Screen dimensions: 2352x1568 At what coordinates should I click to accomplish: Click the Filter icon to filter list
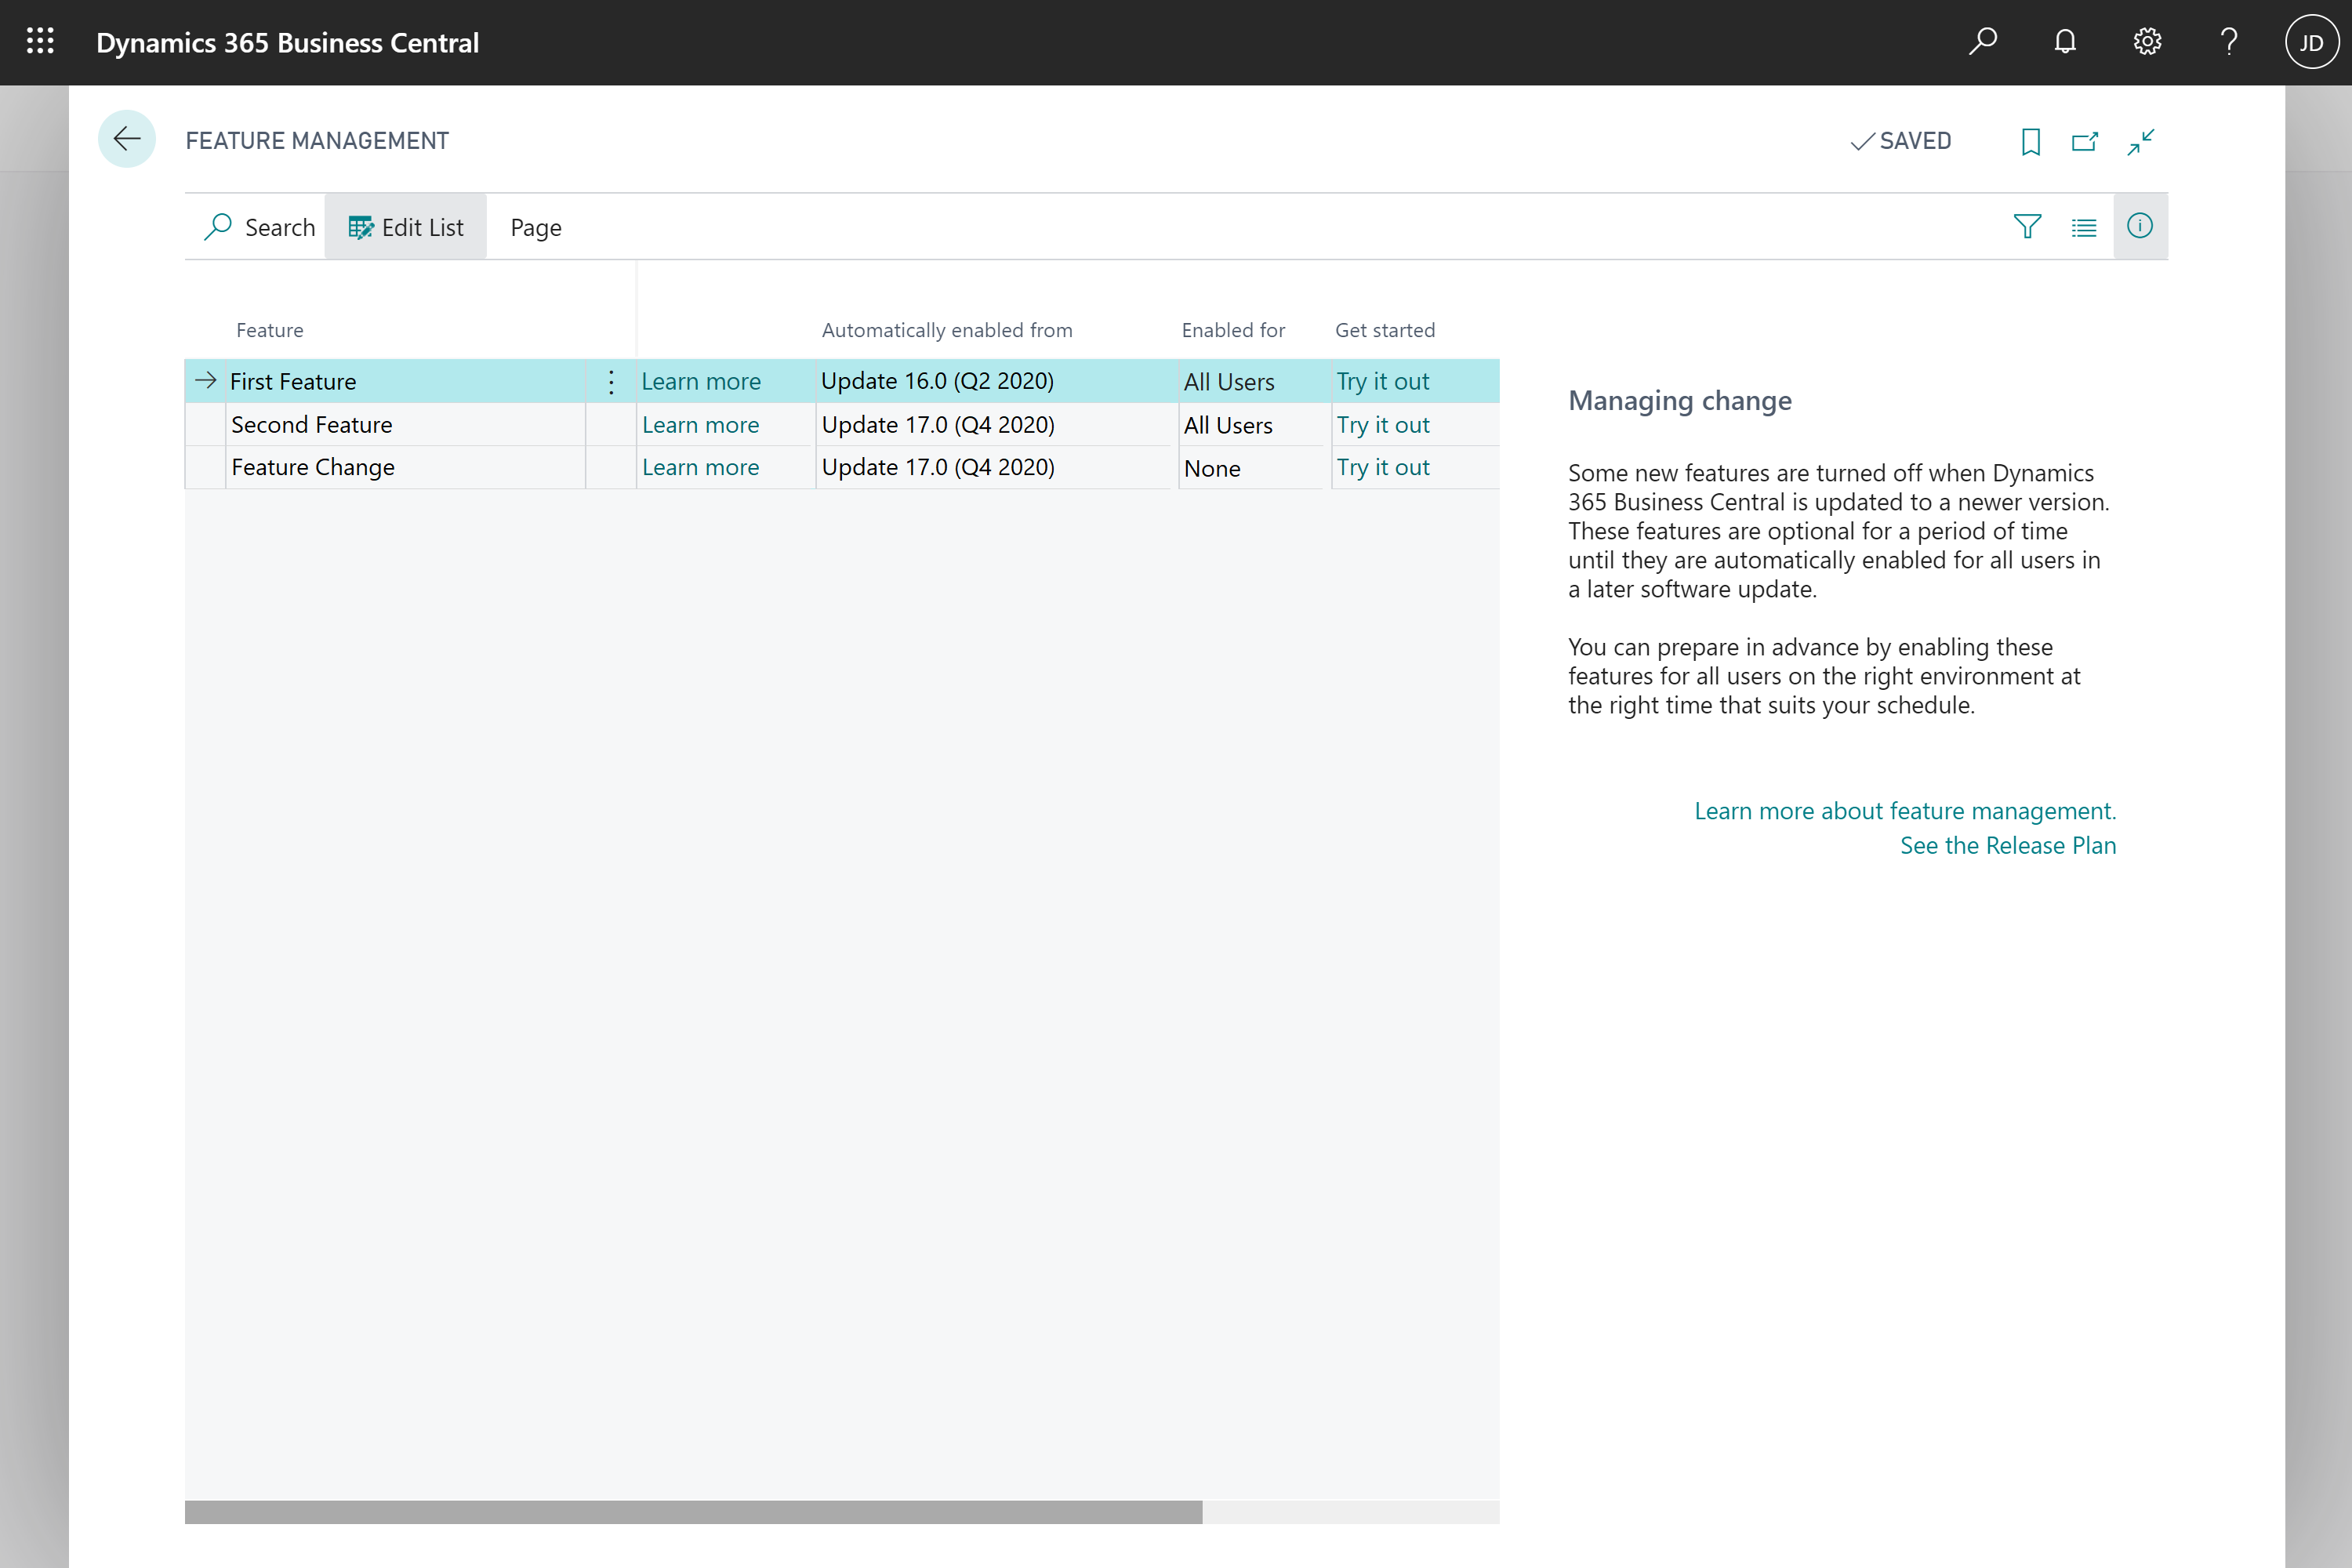(2027, 224)
